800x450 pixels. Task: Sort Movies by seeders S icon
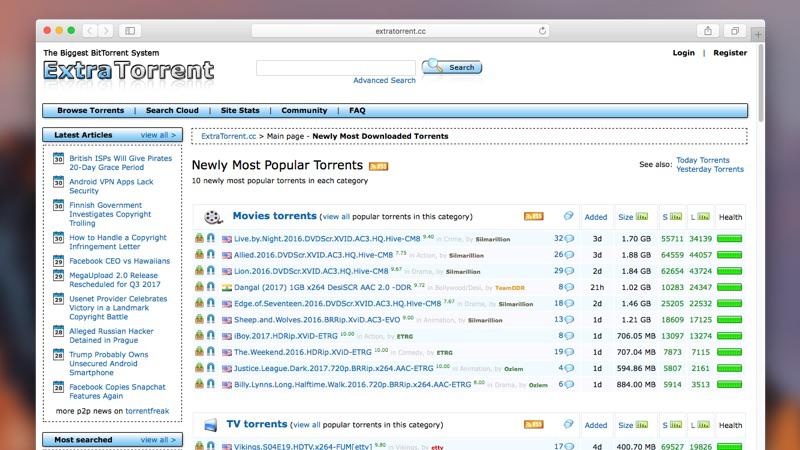676,216
